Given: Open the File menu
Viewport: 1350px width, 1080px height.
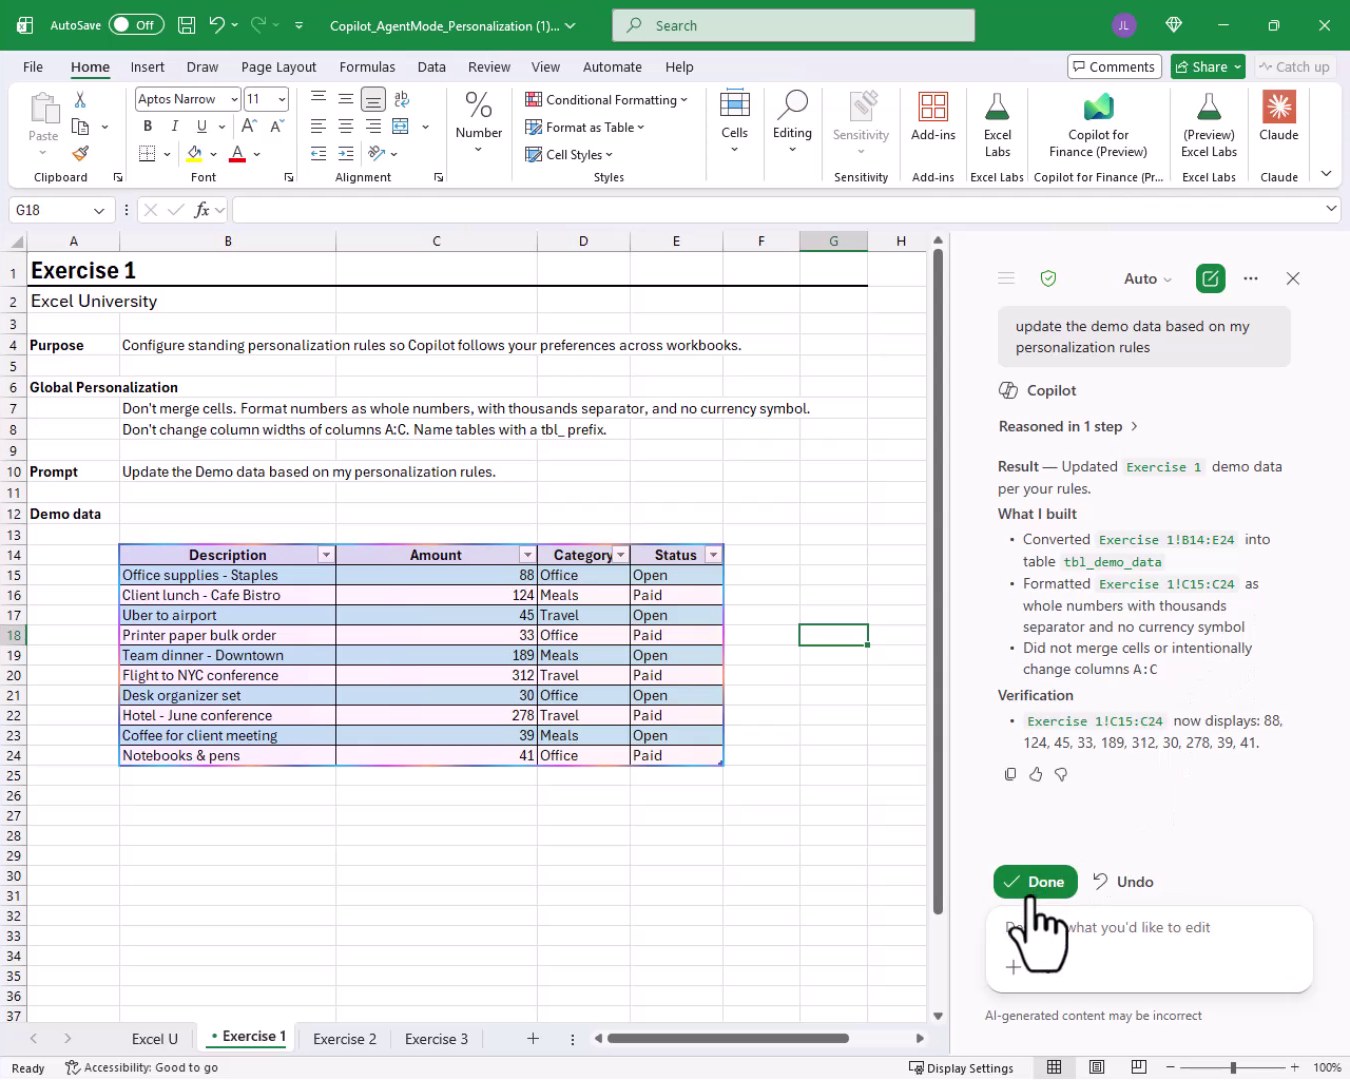Looking at the screenshot, I should 33,67.
